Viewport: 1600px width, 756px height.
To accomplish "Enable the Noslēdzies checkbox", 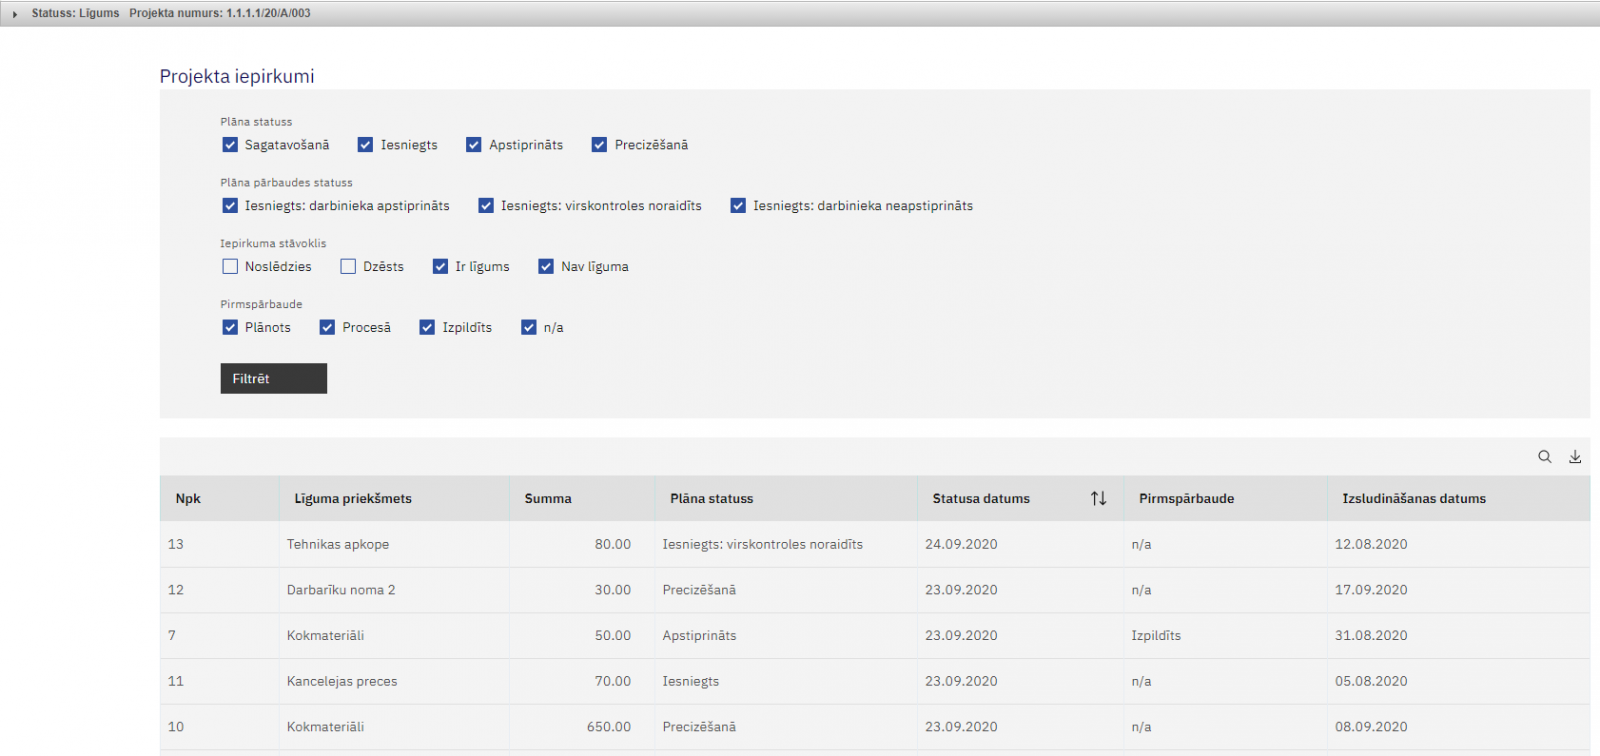I will [230, 267].
